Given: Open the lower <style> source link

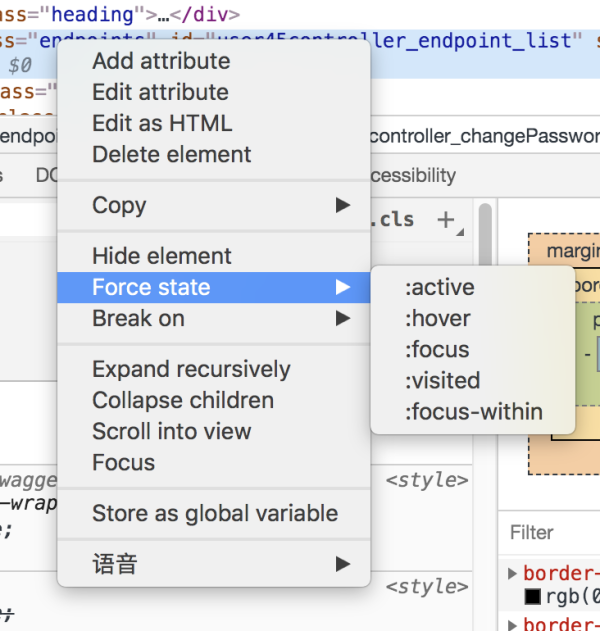Looking at the screenshot, I should (x=427, y=586).
